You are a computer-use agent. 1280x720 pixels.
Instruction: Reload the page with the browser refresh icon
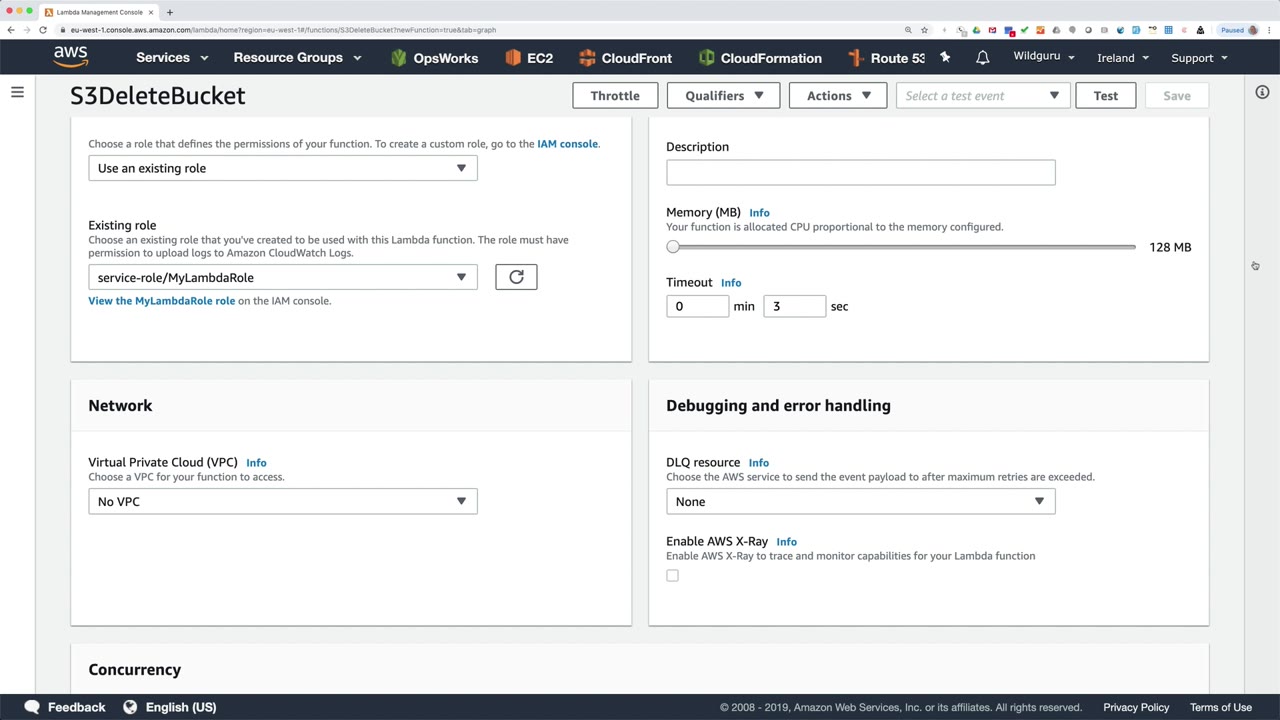[43, 30]
